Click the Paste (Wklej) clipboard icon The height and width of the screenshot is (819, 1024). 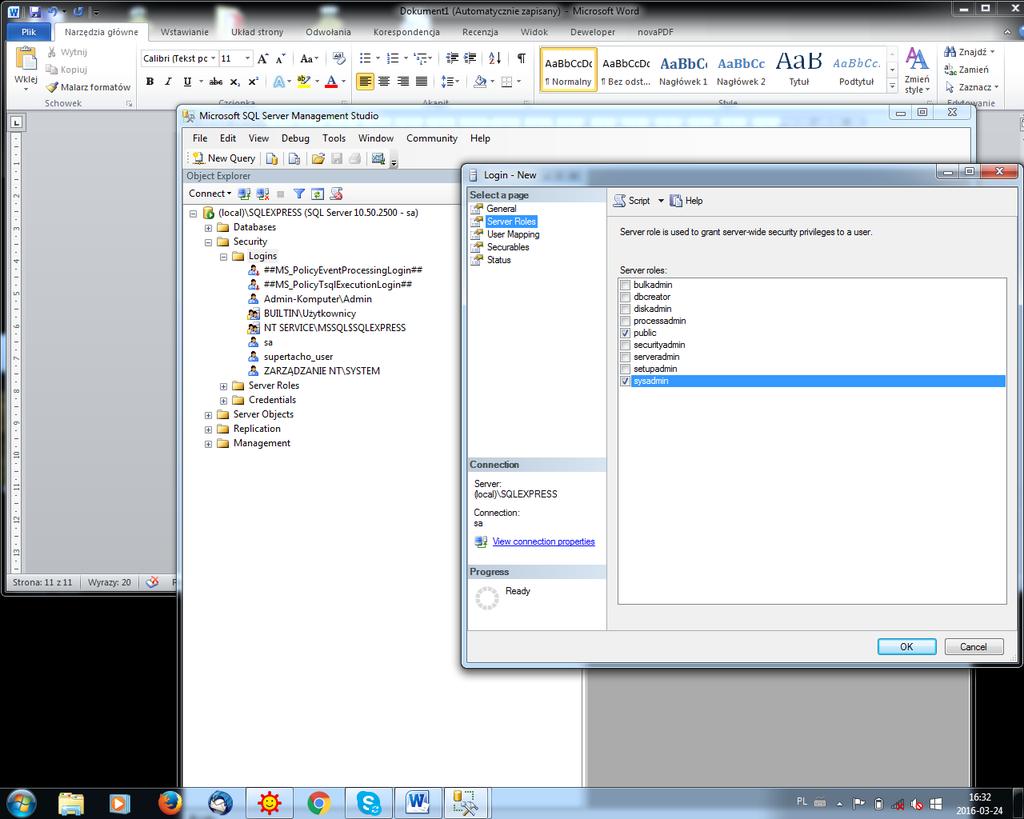coord(26,59)
